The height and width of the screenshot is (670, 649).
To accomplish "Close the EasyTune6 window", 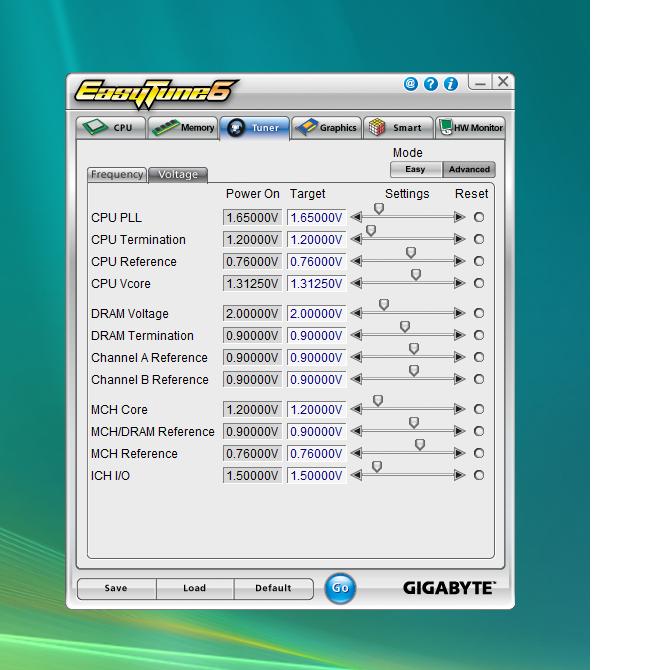I will click(x=503, y=82).
